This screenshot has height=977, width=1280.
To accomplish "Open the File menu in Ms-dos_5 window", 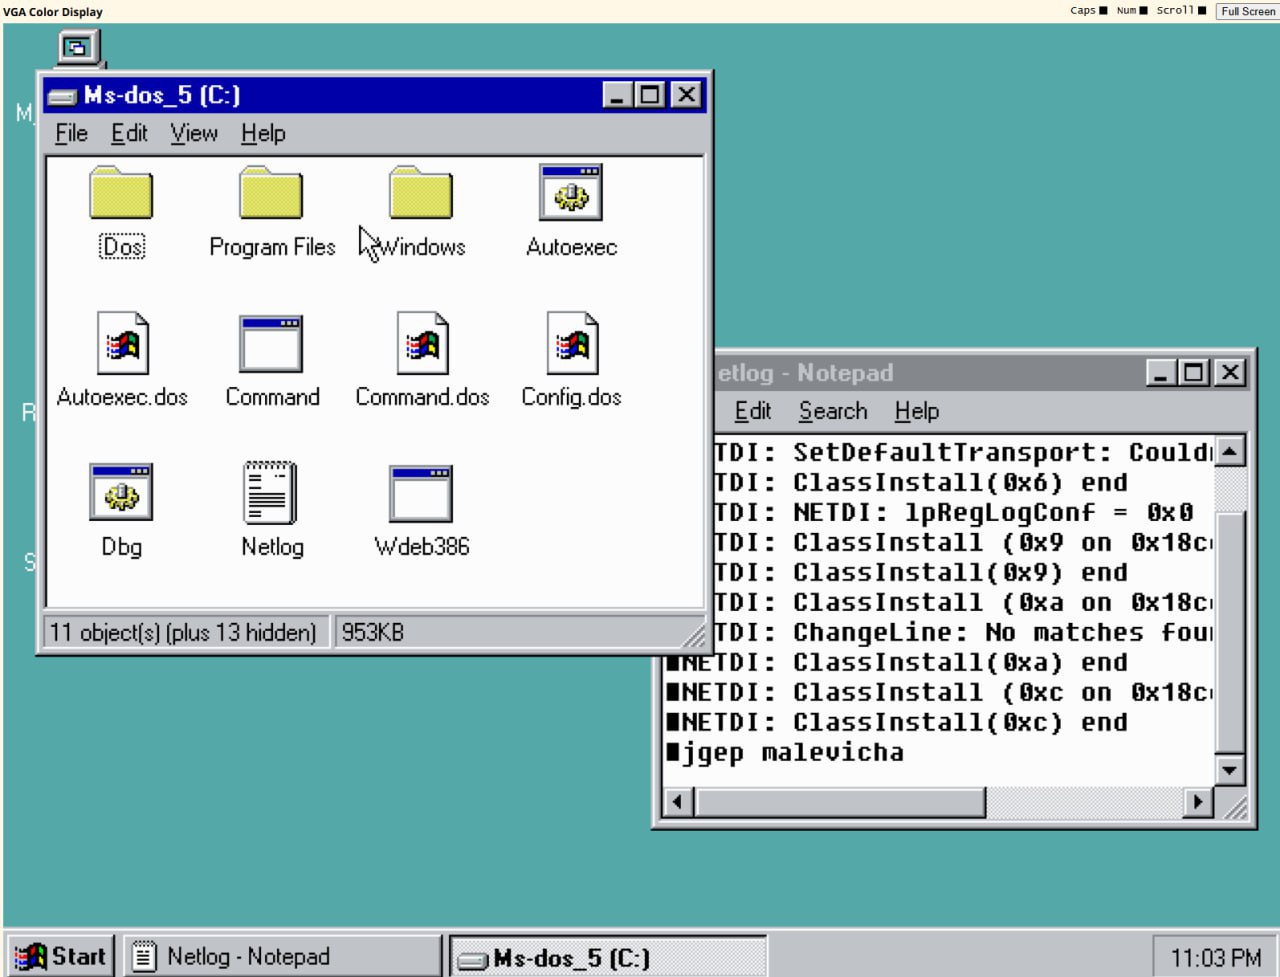I will point(71,133).
